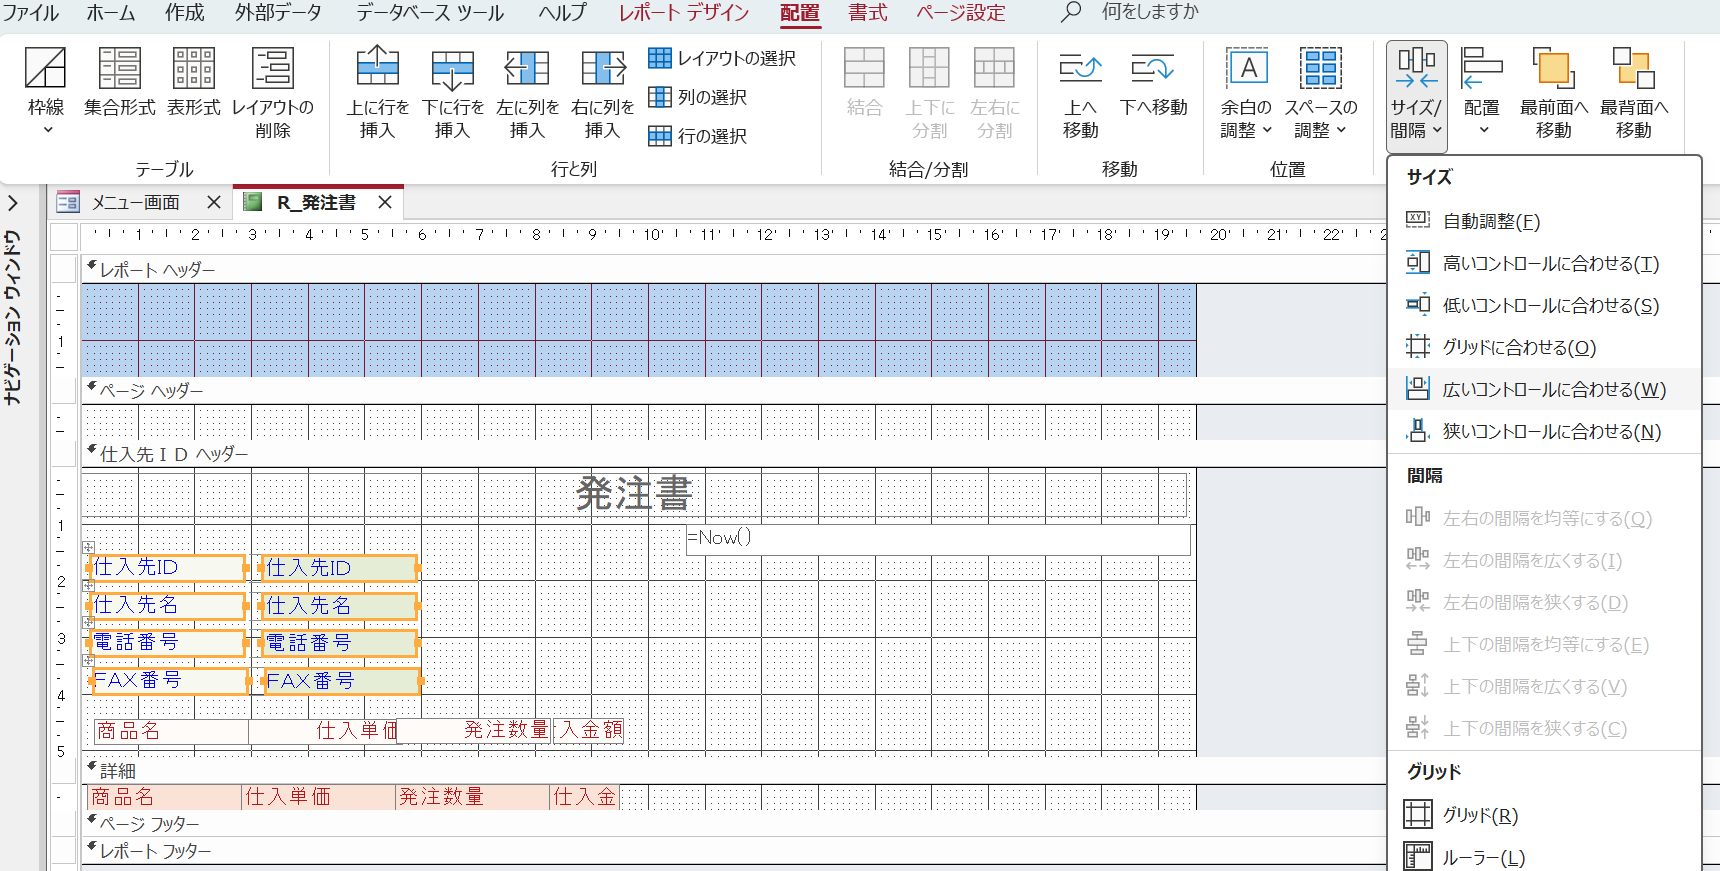Click 最背面へ移動 send to back

coord(1634,94)
